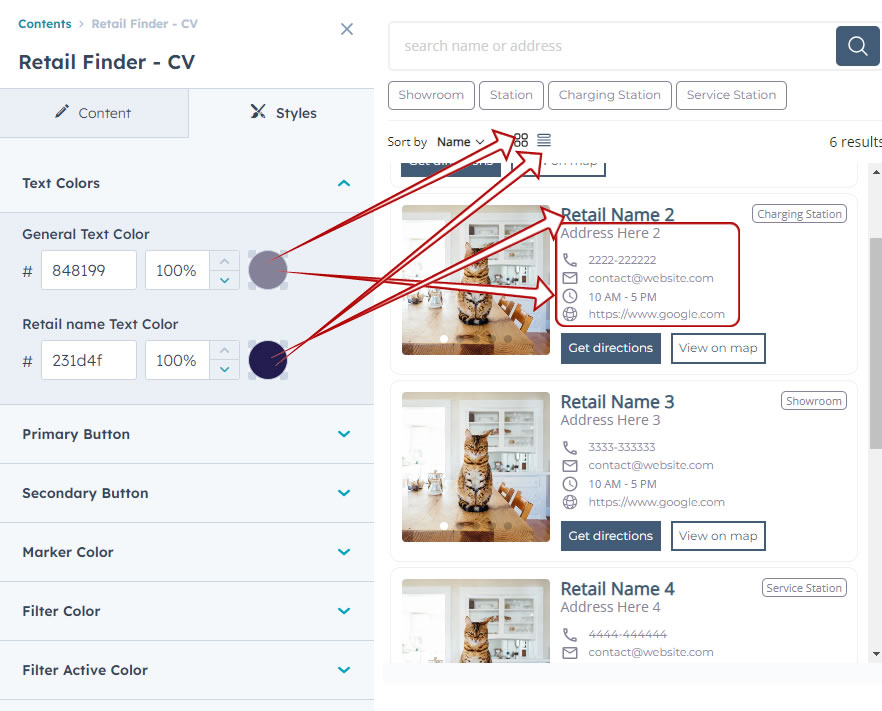The height and width of the screenshot is (711, 882).
Task: Click phone icon for Retail Name 3
Action: [x=570, y=447]
